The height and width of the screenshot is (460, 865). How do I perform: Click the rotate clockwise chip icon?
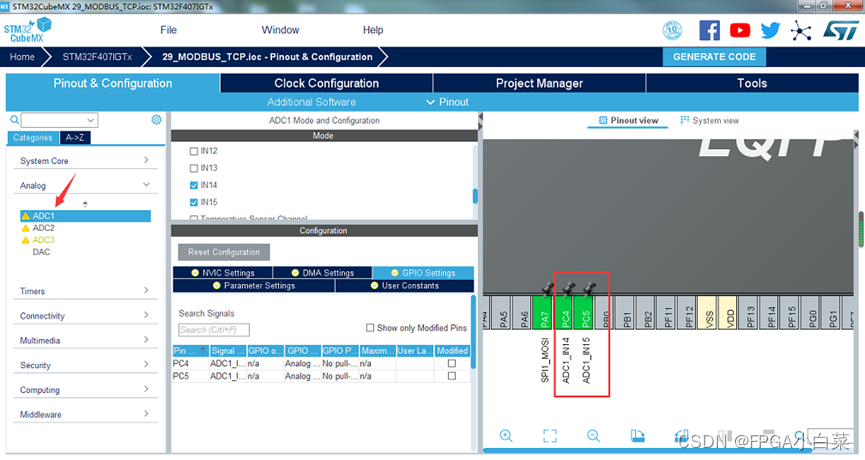point(638,436)
